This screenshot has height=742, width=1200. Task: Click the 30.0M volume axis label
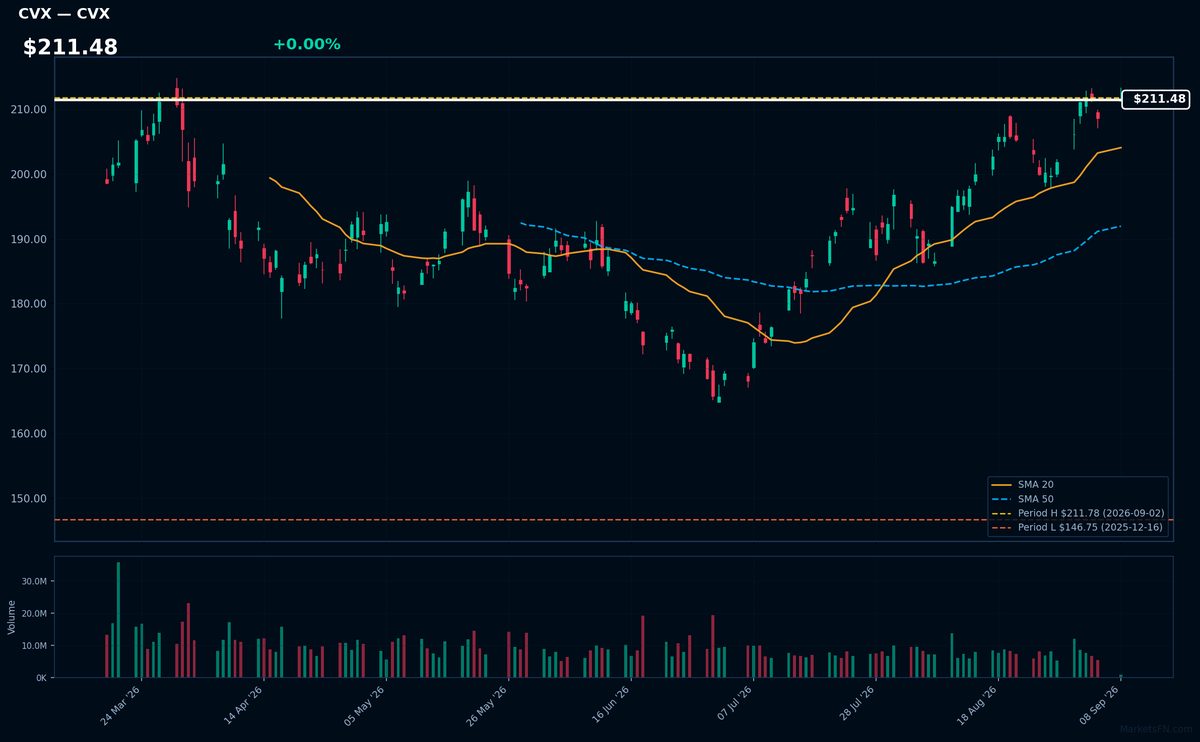tap(35, 581)
